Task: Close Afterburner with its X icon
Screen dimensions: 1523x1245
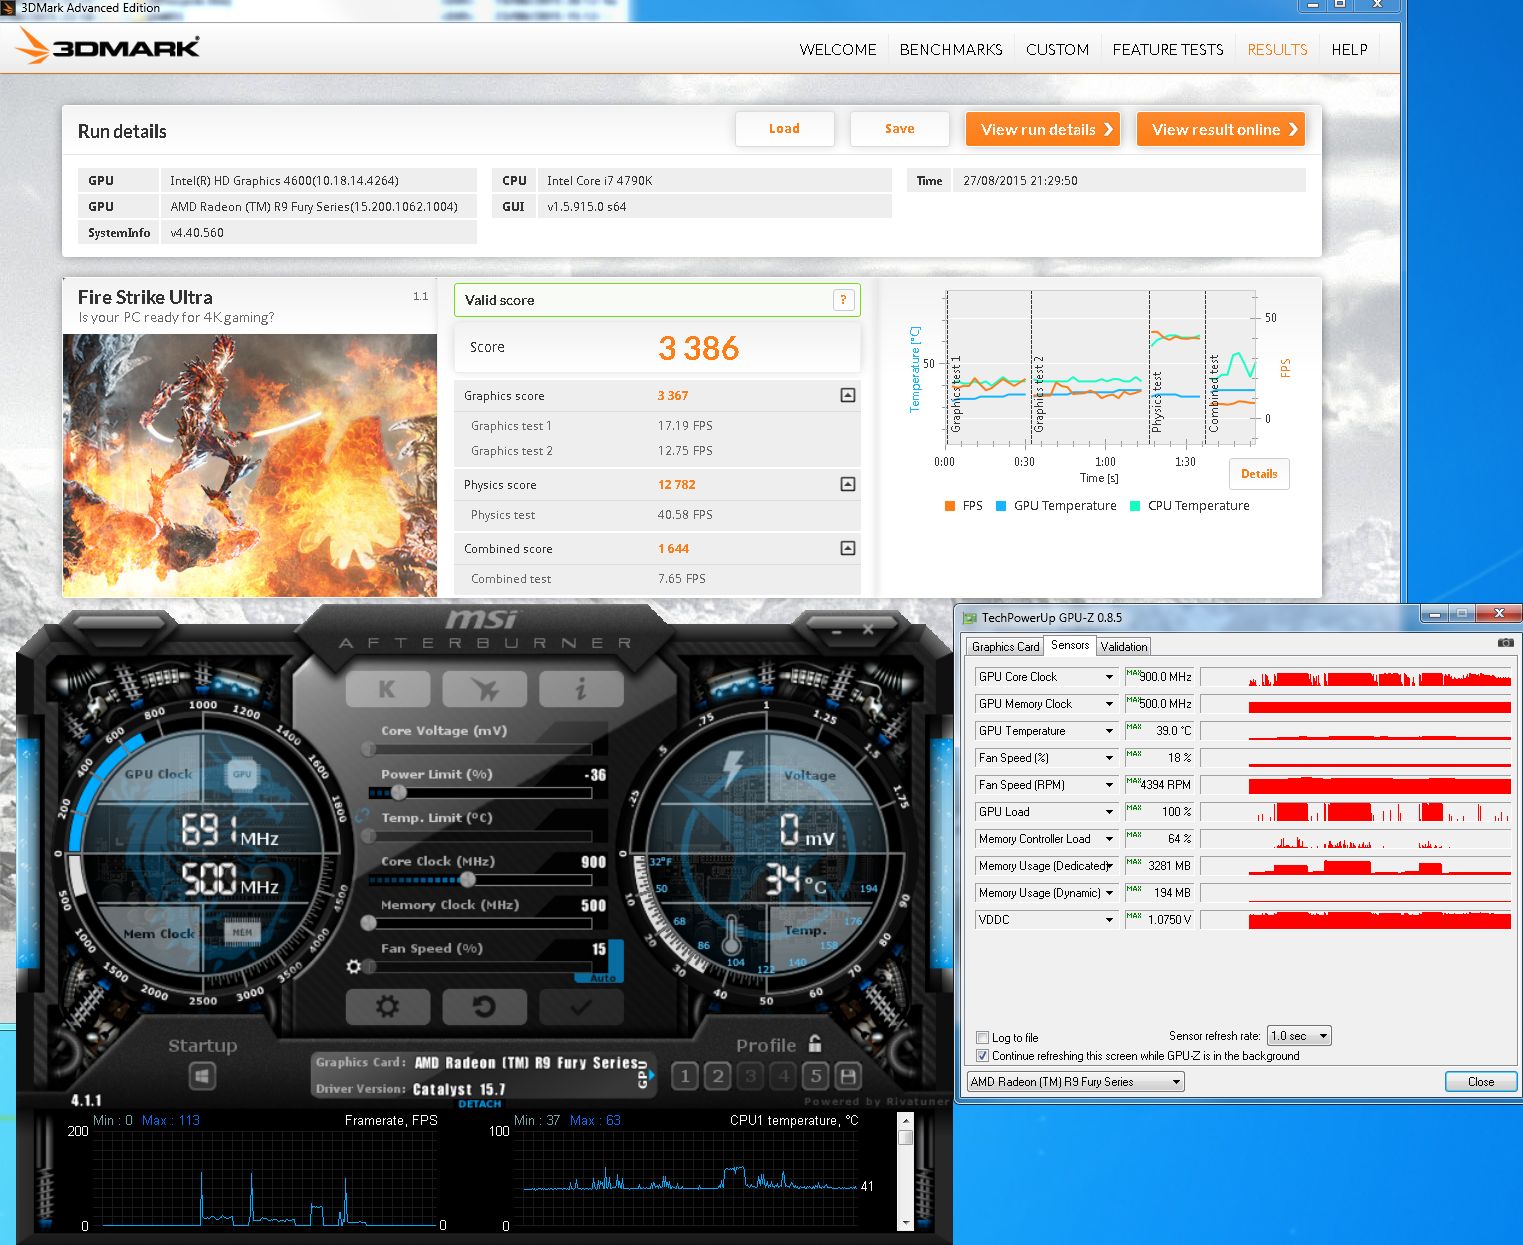Action: (x=868, y=629)
